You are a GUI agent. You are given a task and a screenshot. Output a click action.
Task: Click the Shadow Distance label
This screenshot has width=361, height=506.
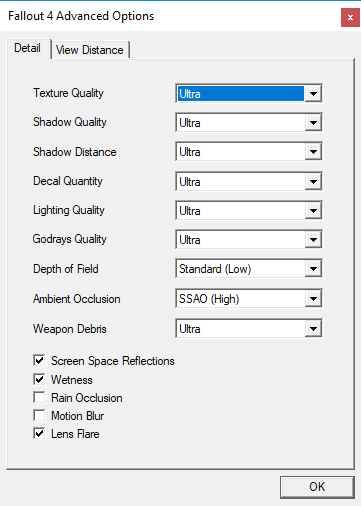tap(75, 152)
